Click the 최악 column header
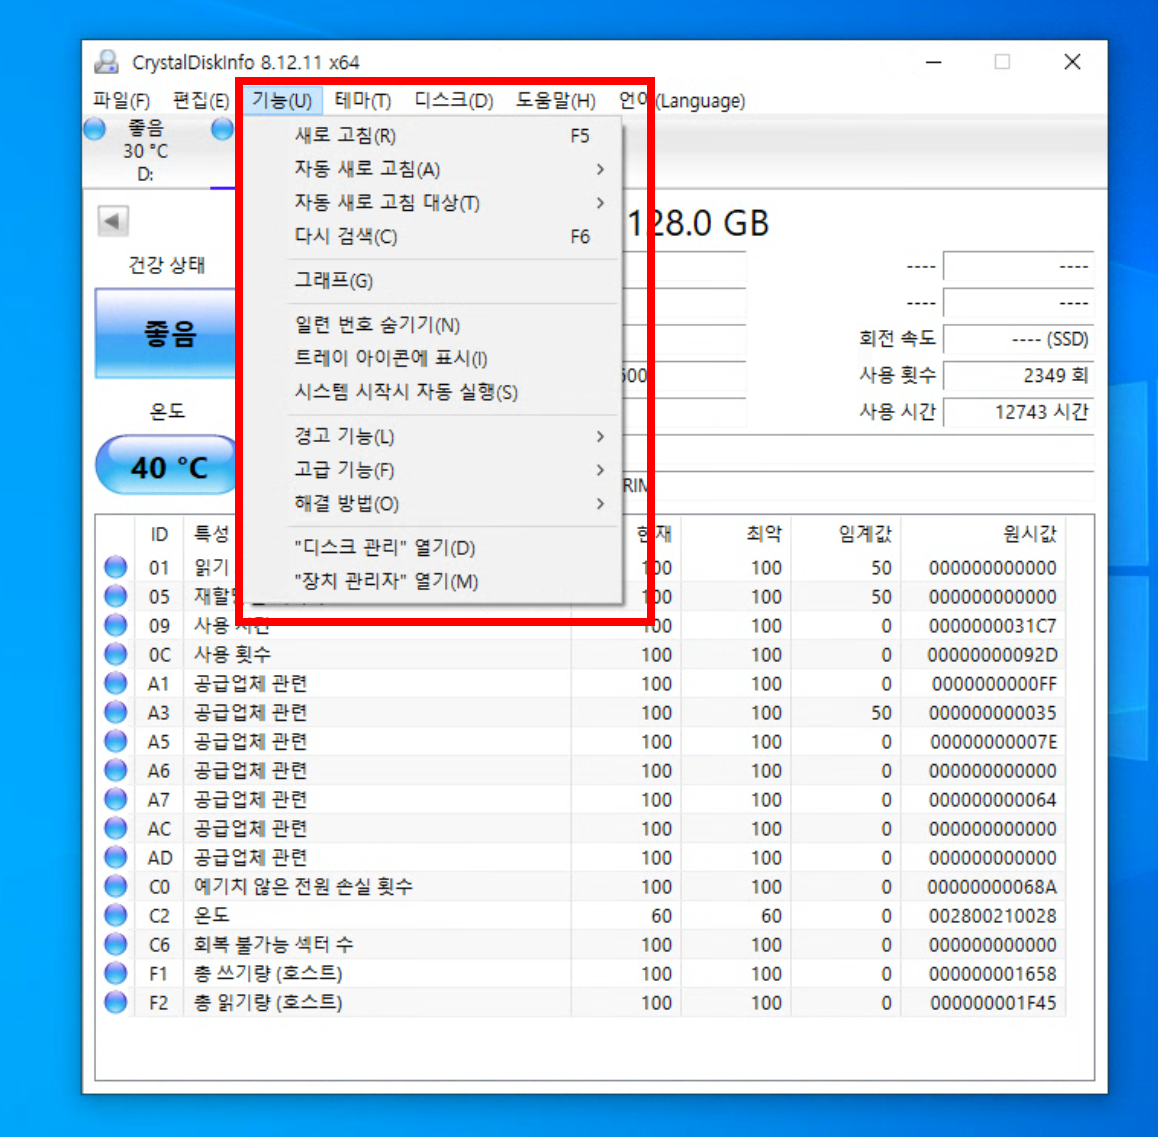The width and height of the screenshot is (1158, 1137). click(736, 533)
